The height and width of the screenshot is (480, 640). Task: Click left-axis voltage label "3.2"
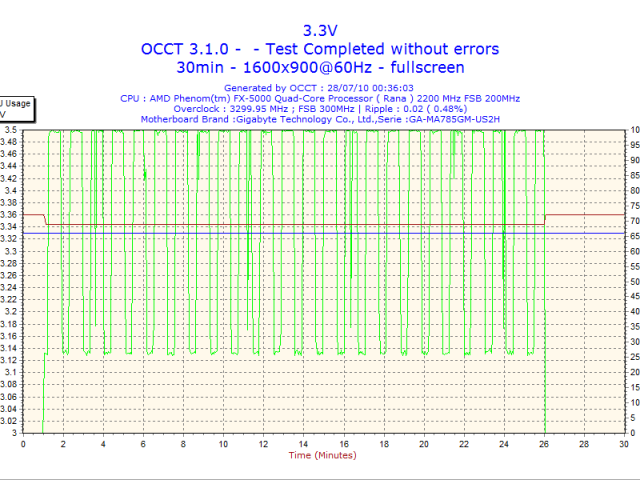[x=11, y=312]
